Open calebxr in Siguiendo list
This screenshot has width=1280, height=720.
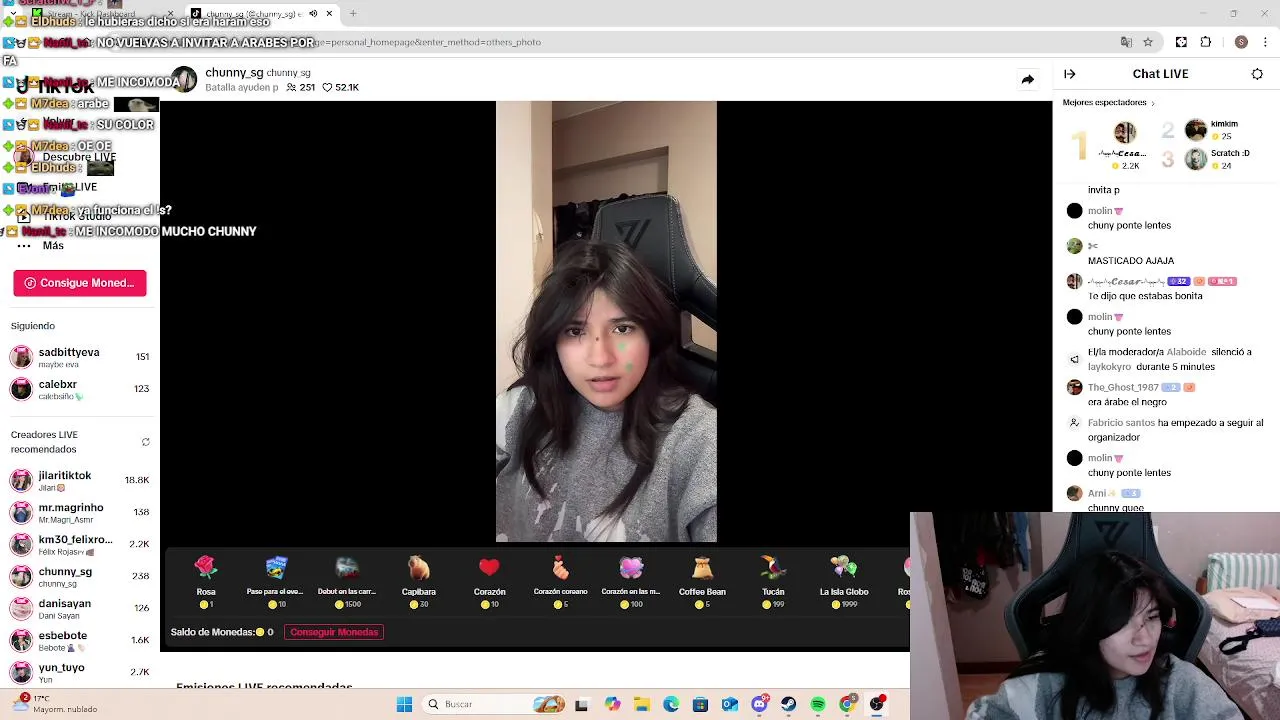coord(79,389)
